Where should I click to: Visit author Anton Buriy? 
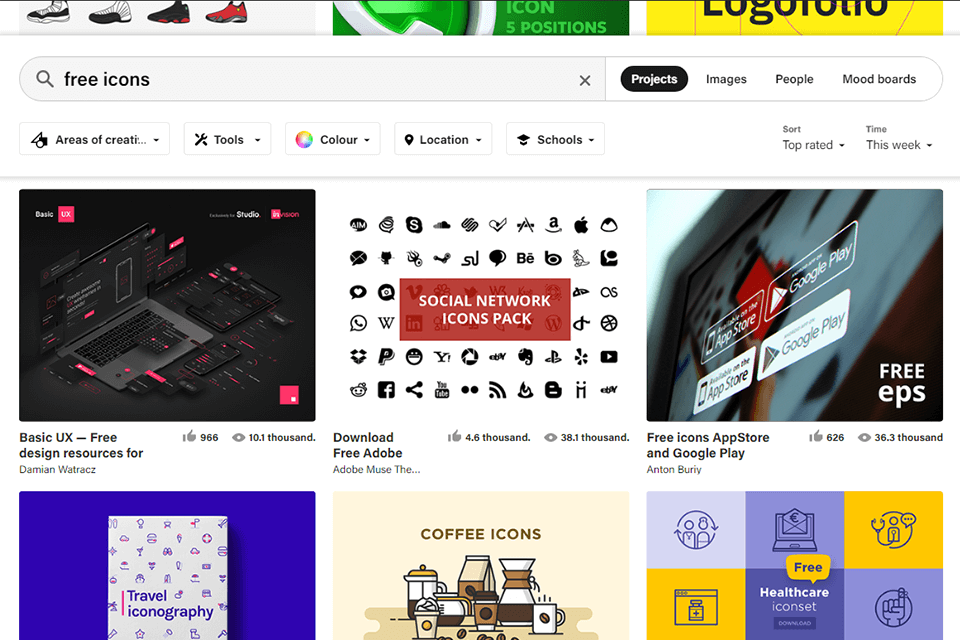(x=674, y=469)
